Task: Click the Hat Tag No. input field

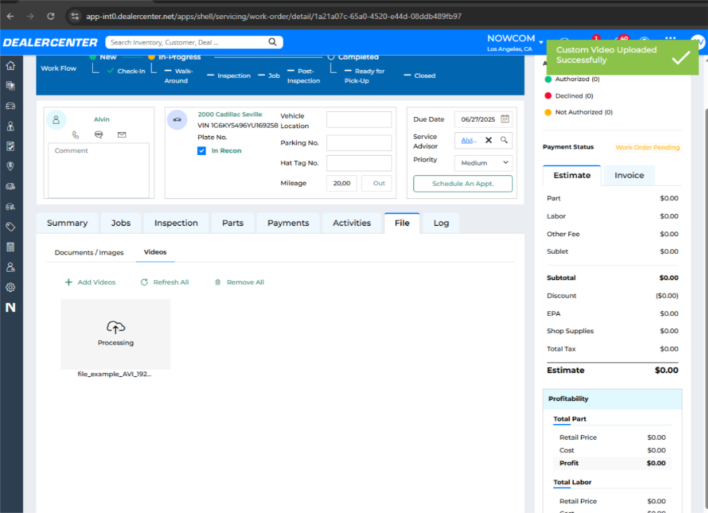Action: click(x=359, y=163)
